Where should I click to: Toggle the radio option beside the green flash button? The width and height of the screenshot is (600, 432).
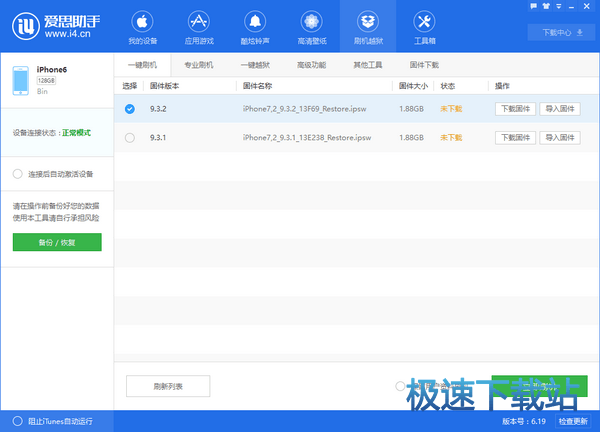click(400, 386)
